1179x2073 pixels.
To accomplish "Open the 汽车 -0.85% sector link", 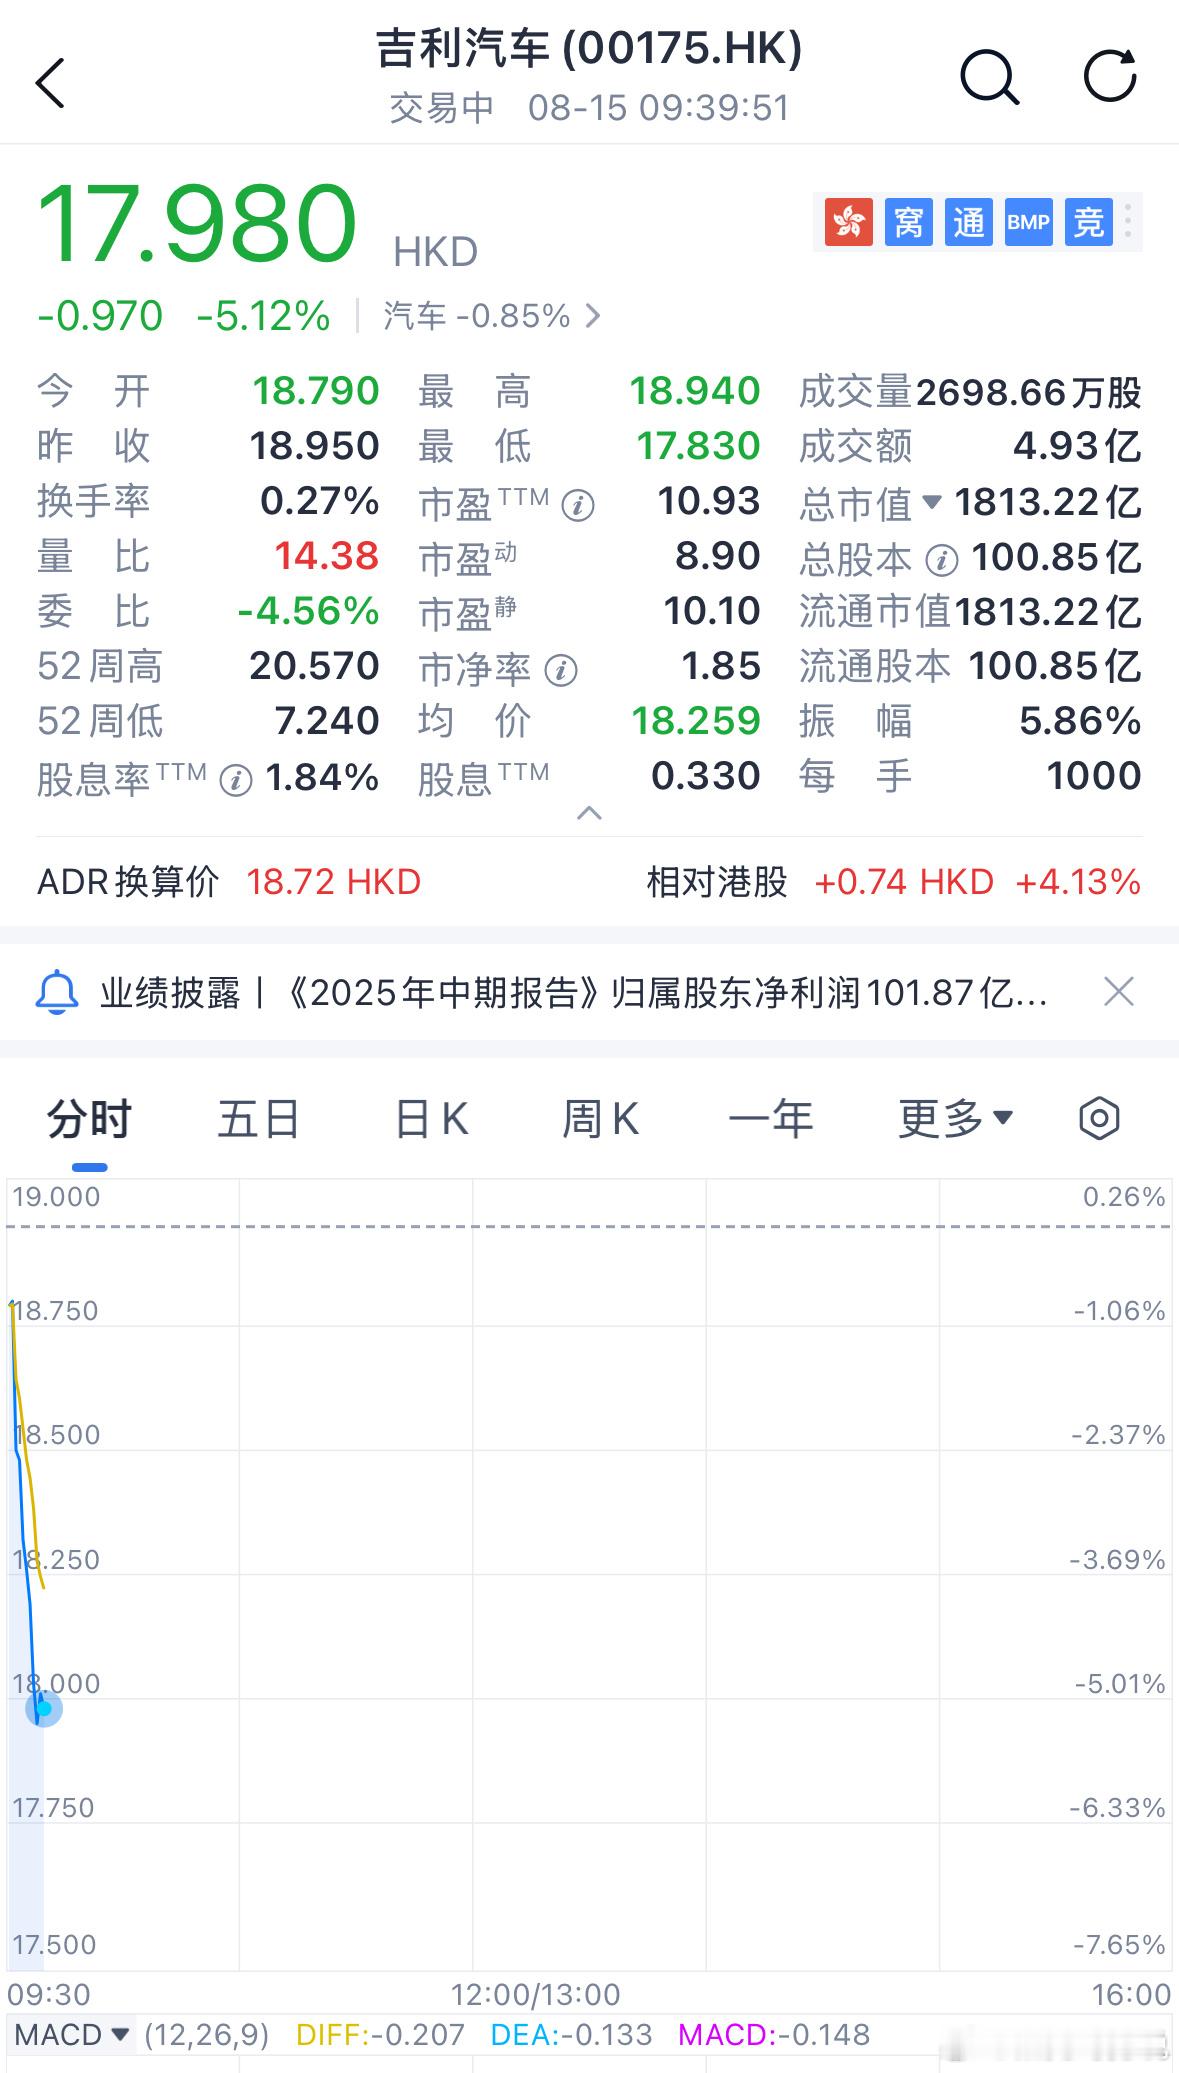I will (492, 316).
